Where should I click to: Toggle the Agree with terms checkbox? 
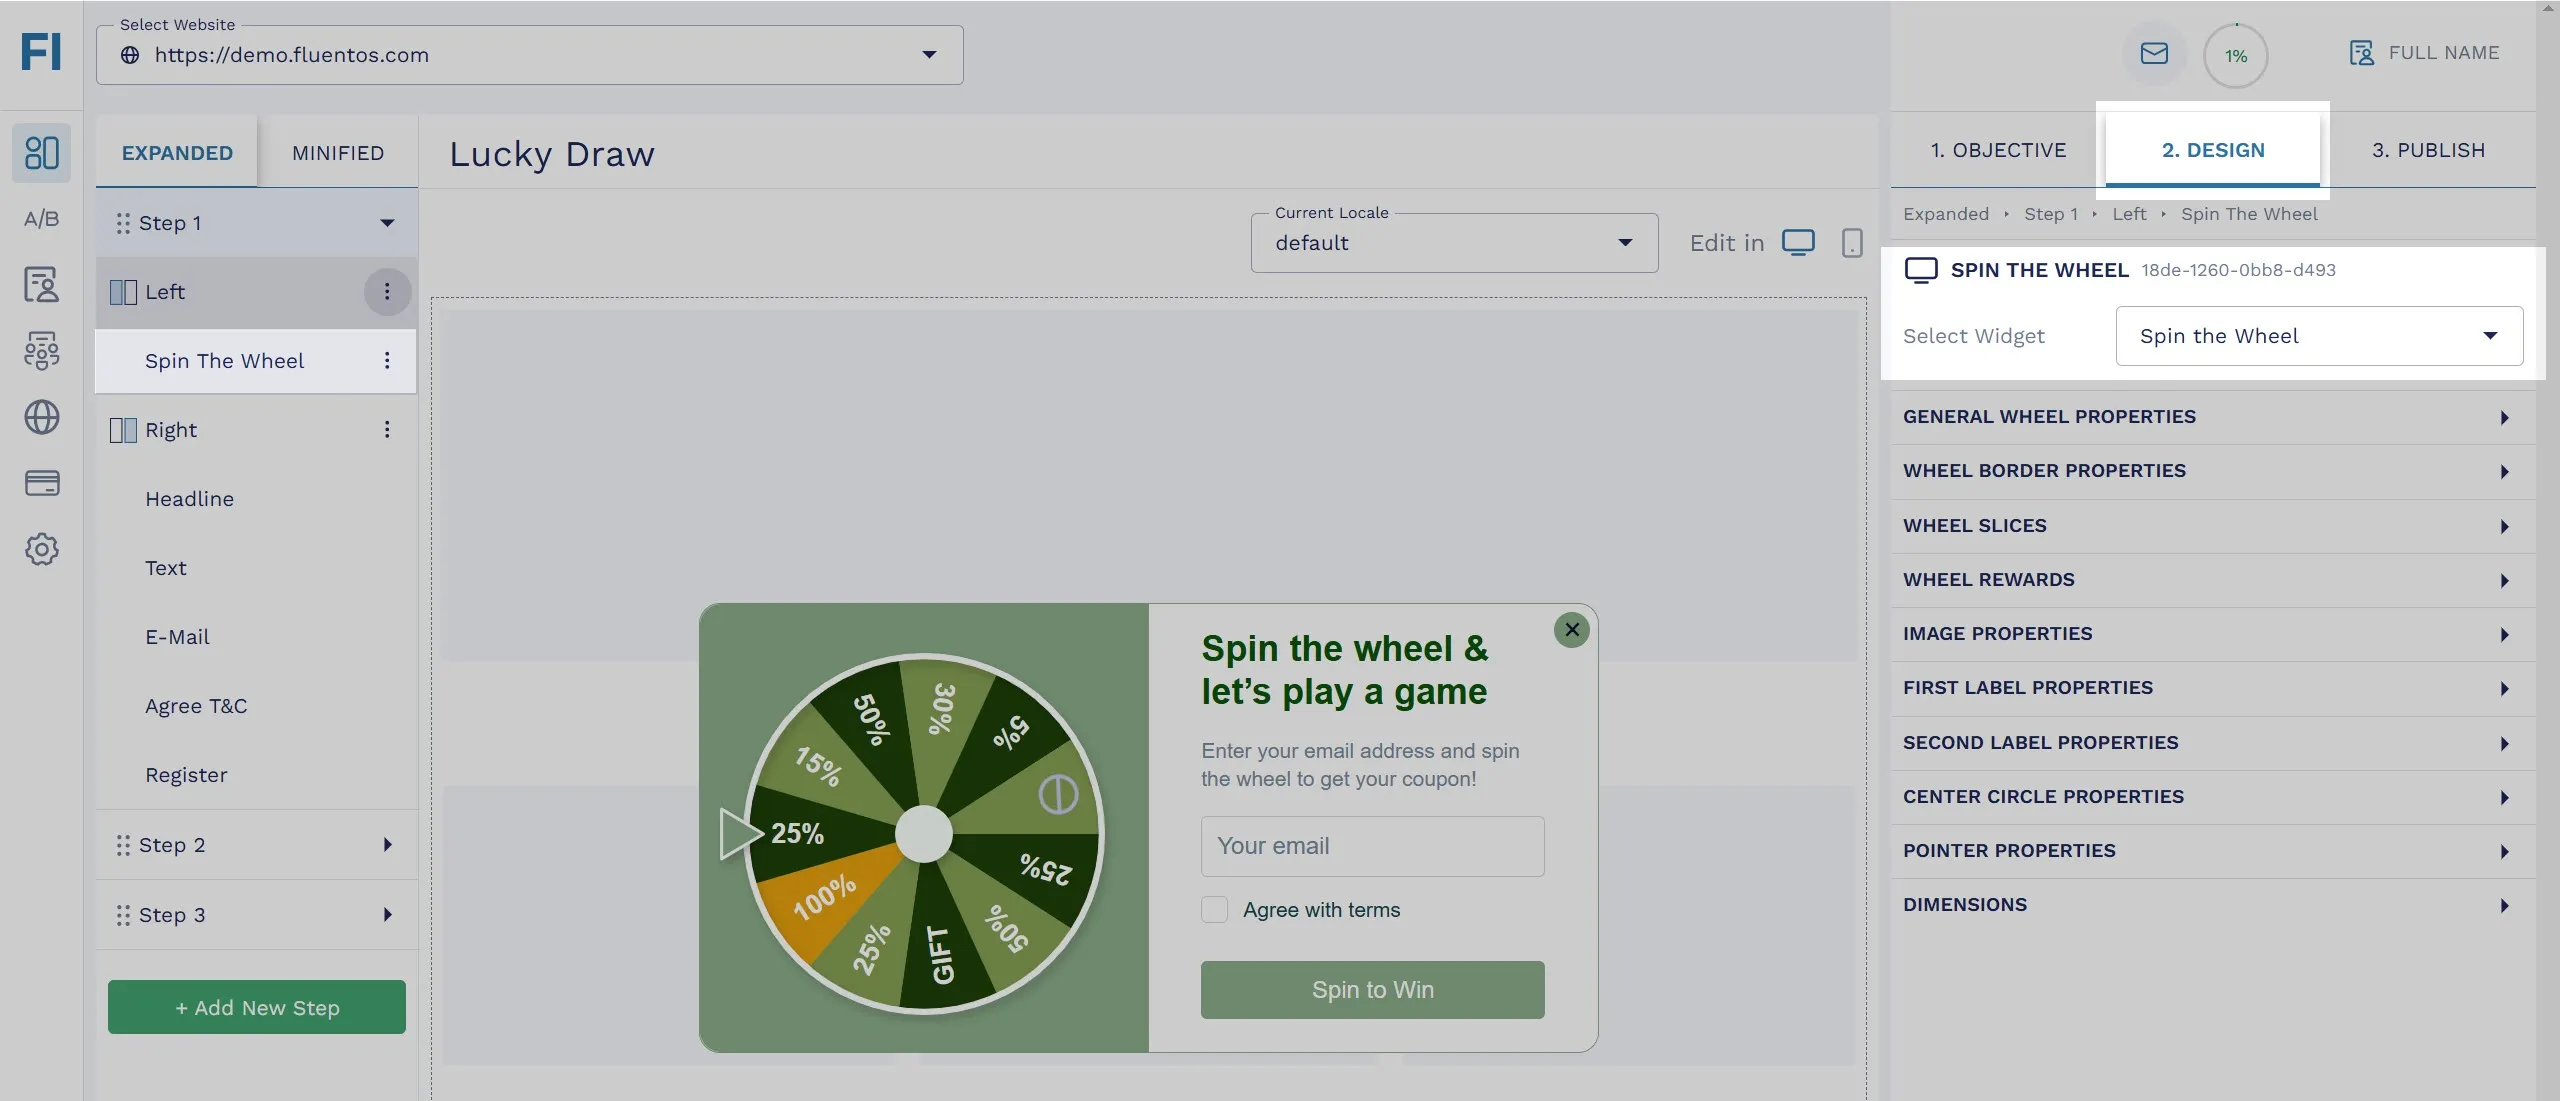coord(1214,909)
